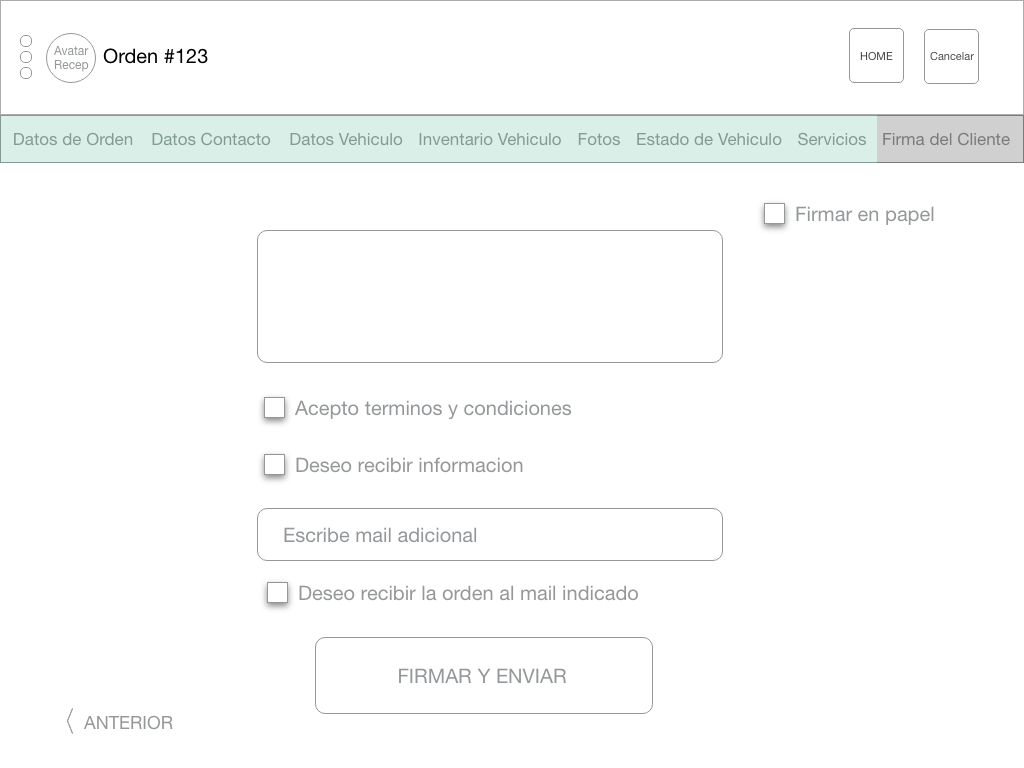Viewport: 1024px width, 768px height.
Task: Select the Firma del Cliente tab
Action: [946, 139]
